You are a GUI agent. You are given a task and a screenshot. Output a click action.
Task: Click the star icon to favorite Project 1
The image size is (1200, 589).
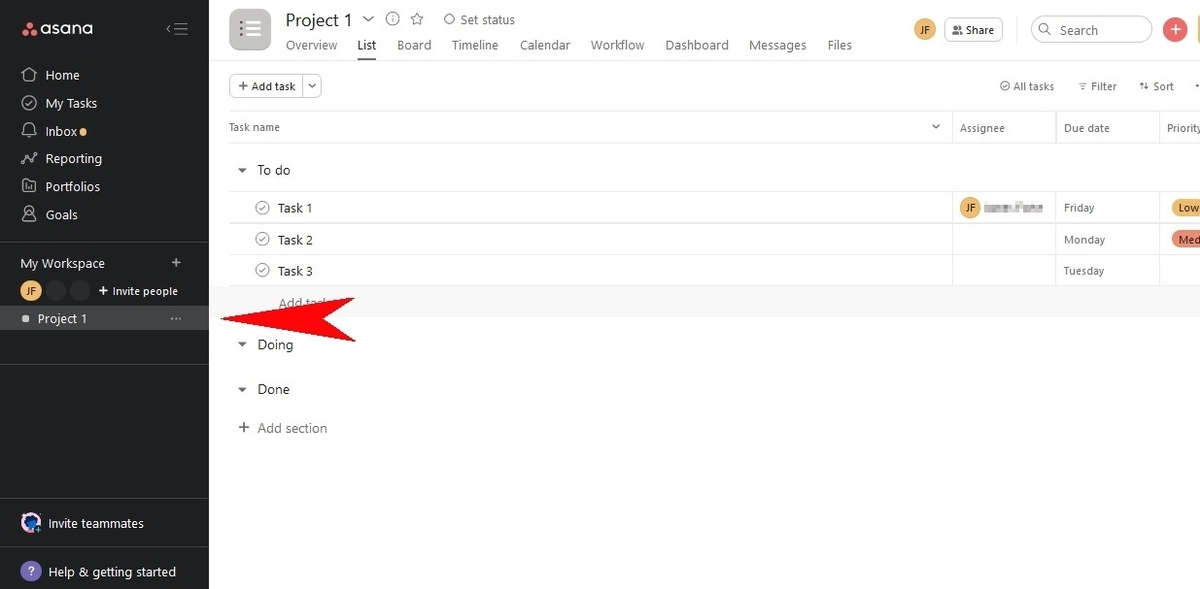pyautogui.click(x=417, y=19)
